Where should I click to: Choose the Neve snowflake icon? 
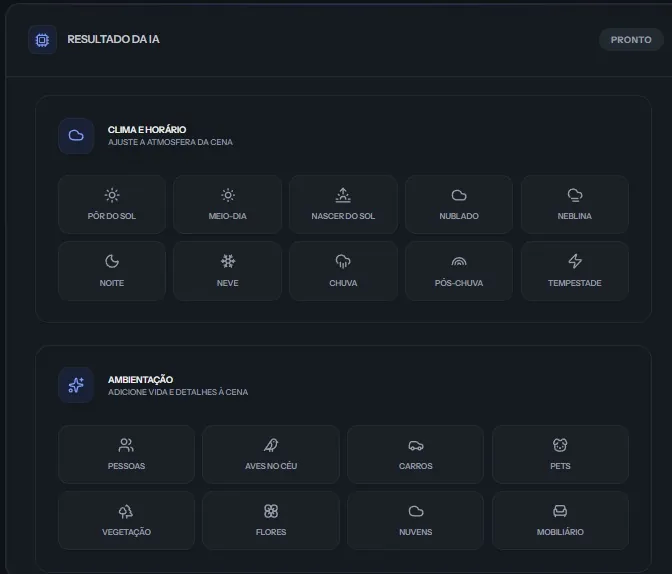click(228, 261)
